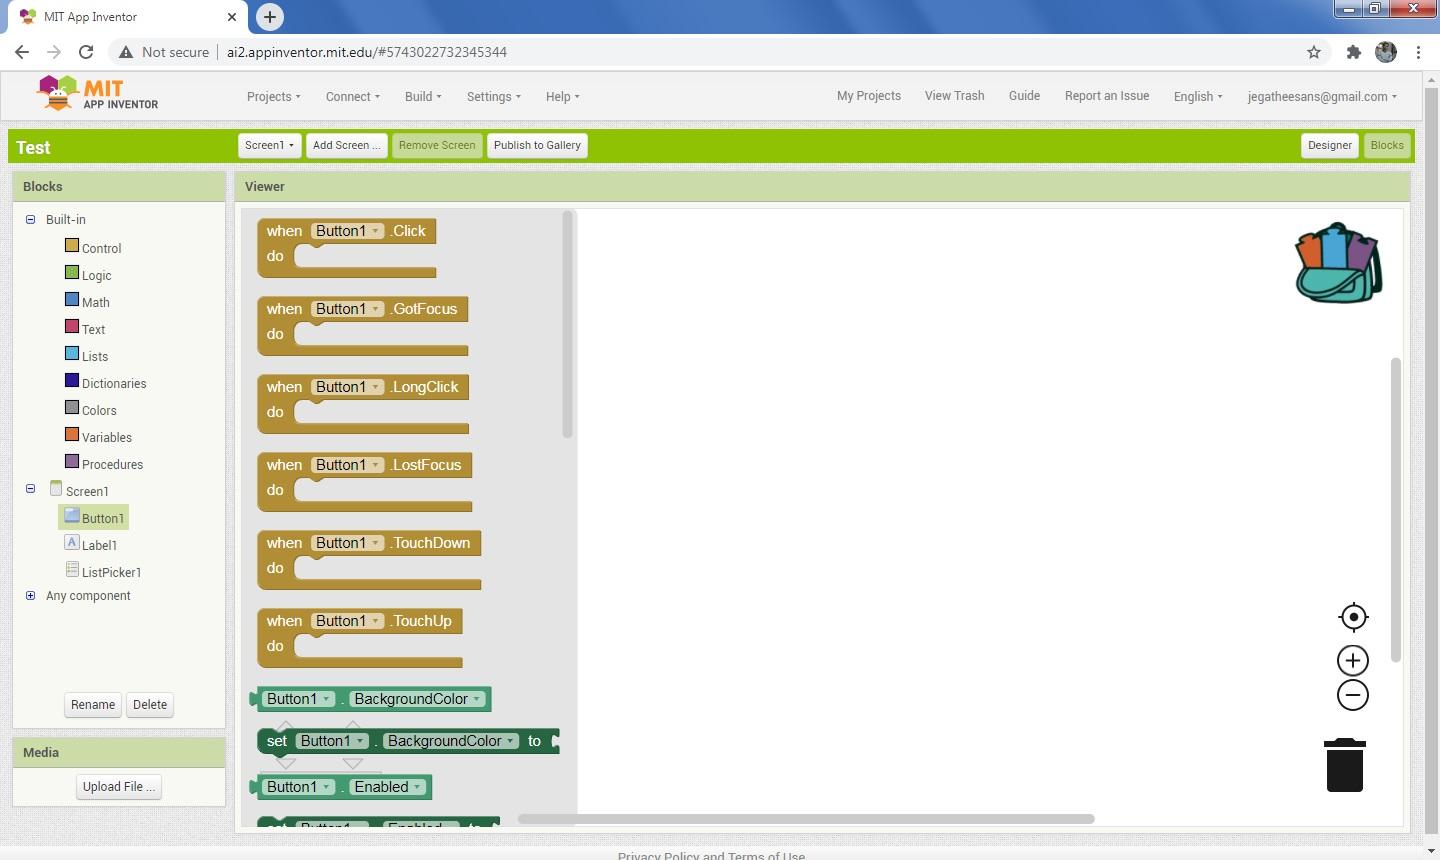Click the Add Screen button
The image size is (1440, 860).
(x=345, y=145)
